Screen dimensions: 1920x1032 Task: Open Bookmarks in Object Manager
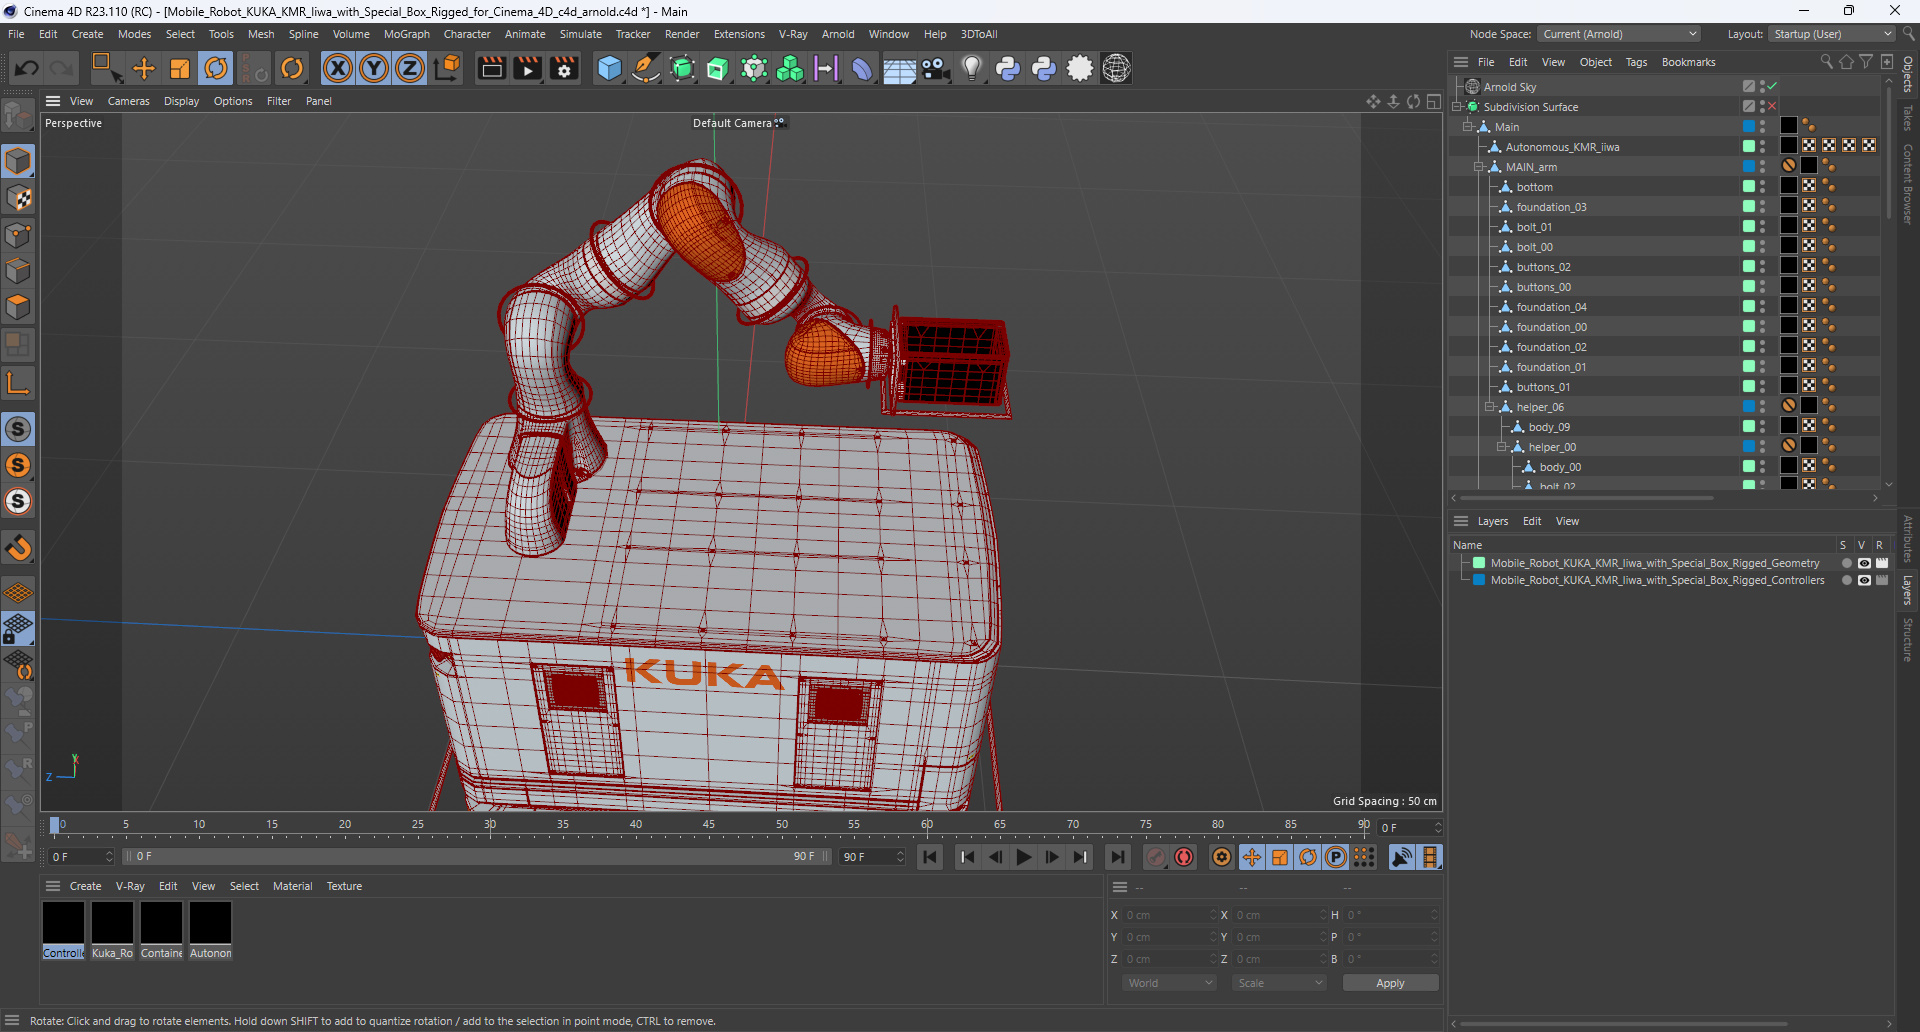coord(1688,62)
